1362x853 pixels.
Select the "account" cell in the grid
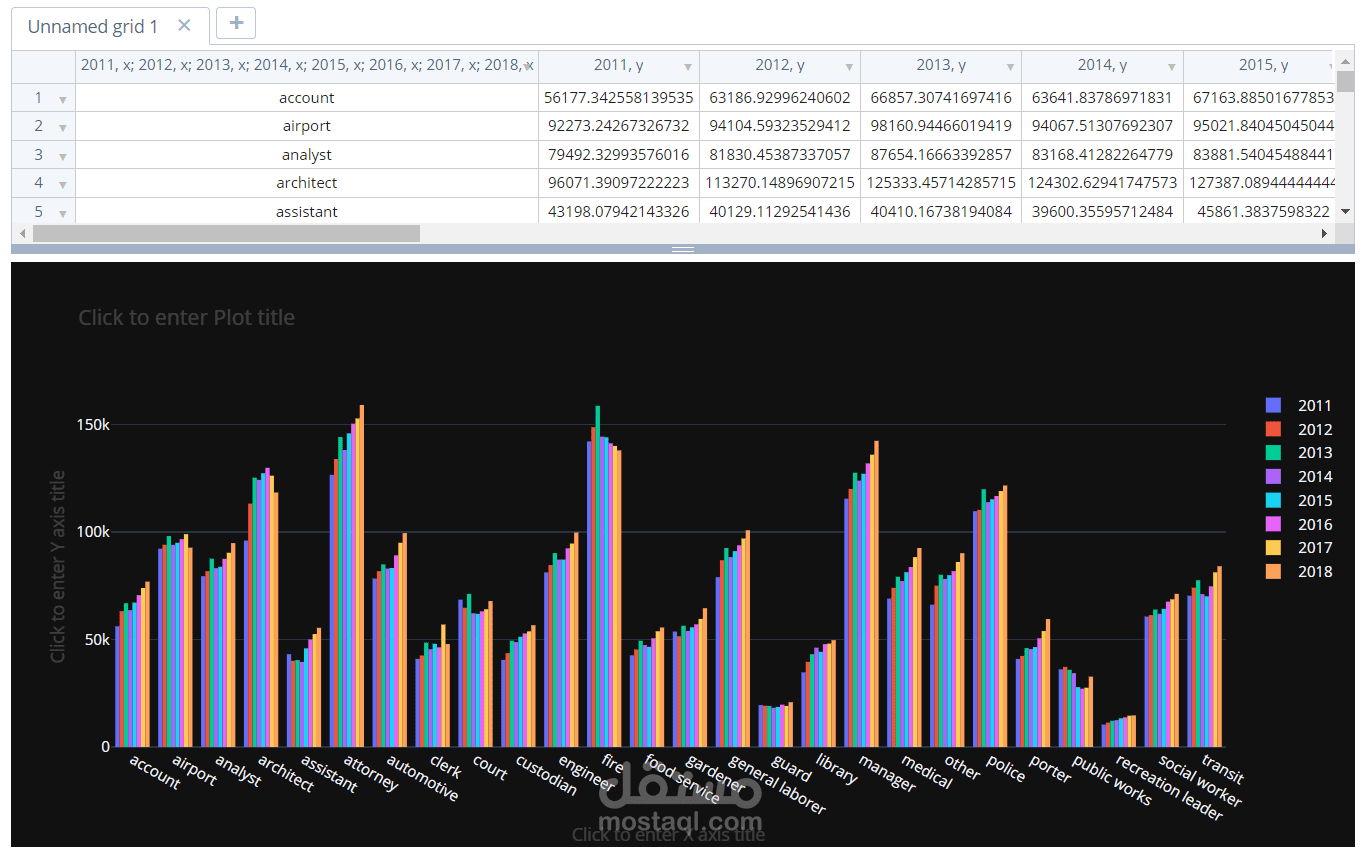pyautogui.click(x=307, y=98)
